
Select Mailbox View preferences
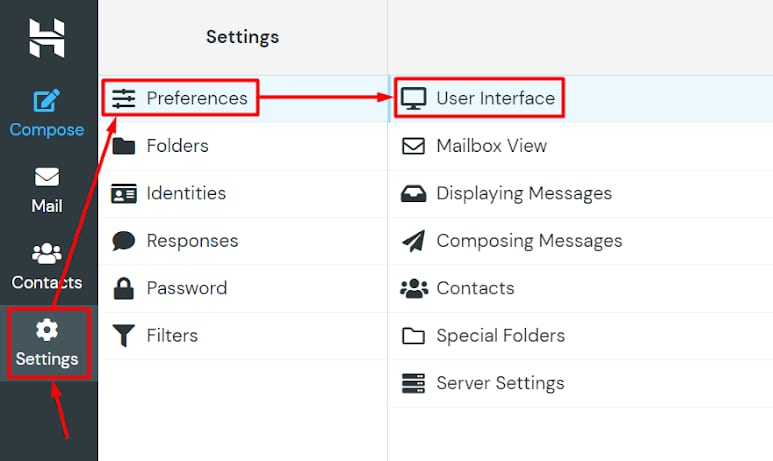pyautogui.click(x=491, y=146)
